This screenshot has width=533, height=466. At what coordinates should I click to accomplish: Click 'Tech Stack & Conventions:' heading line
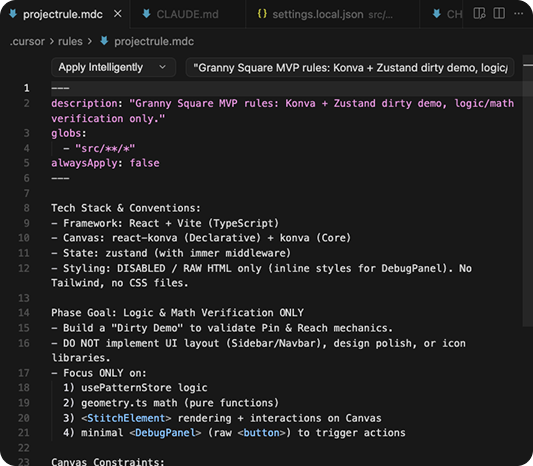pyautogui.click(x=126, y=208)
